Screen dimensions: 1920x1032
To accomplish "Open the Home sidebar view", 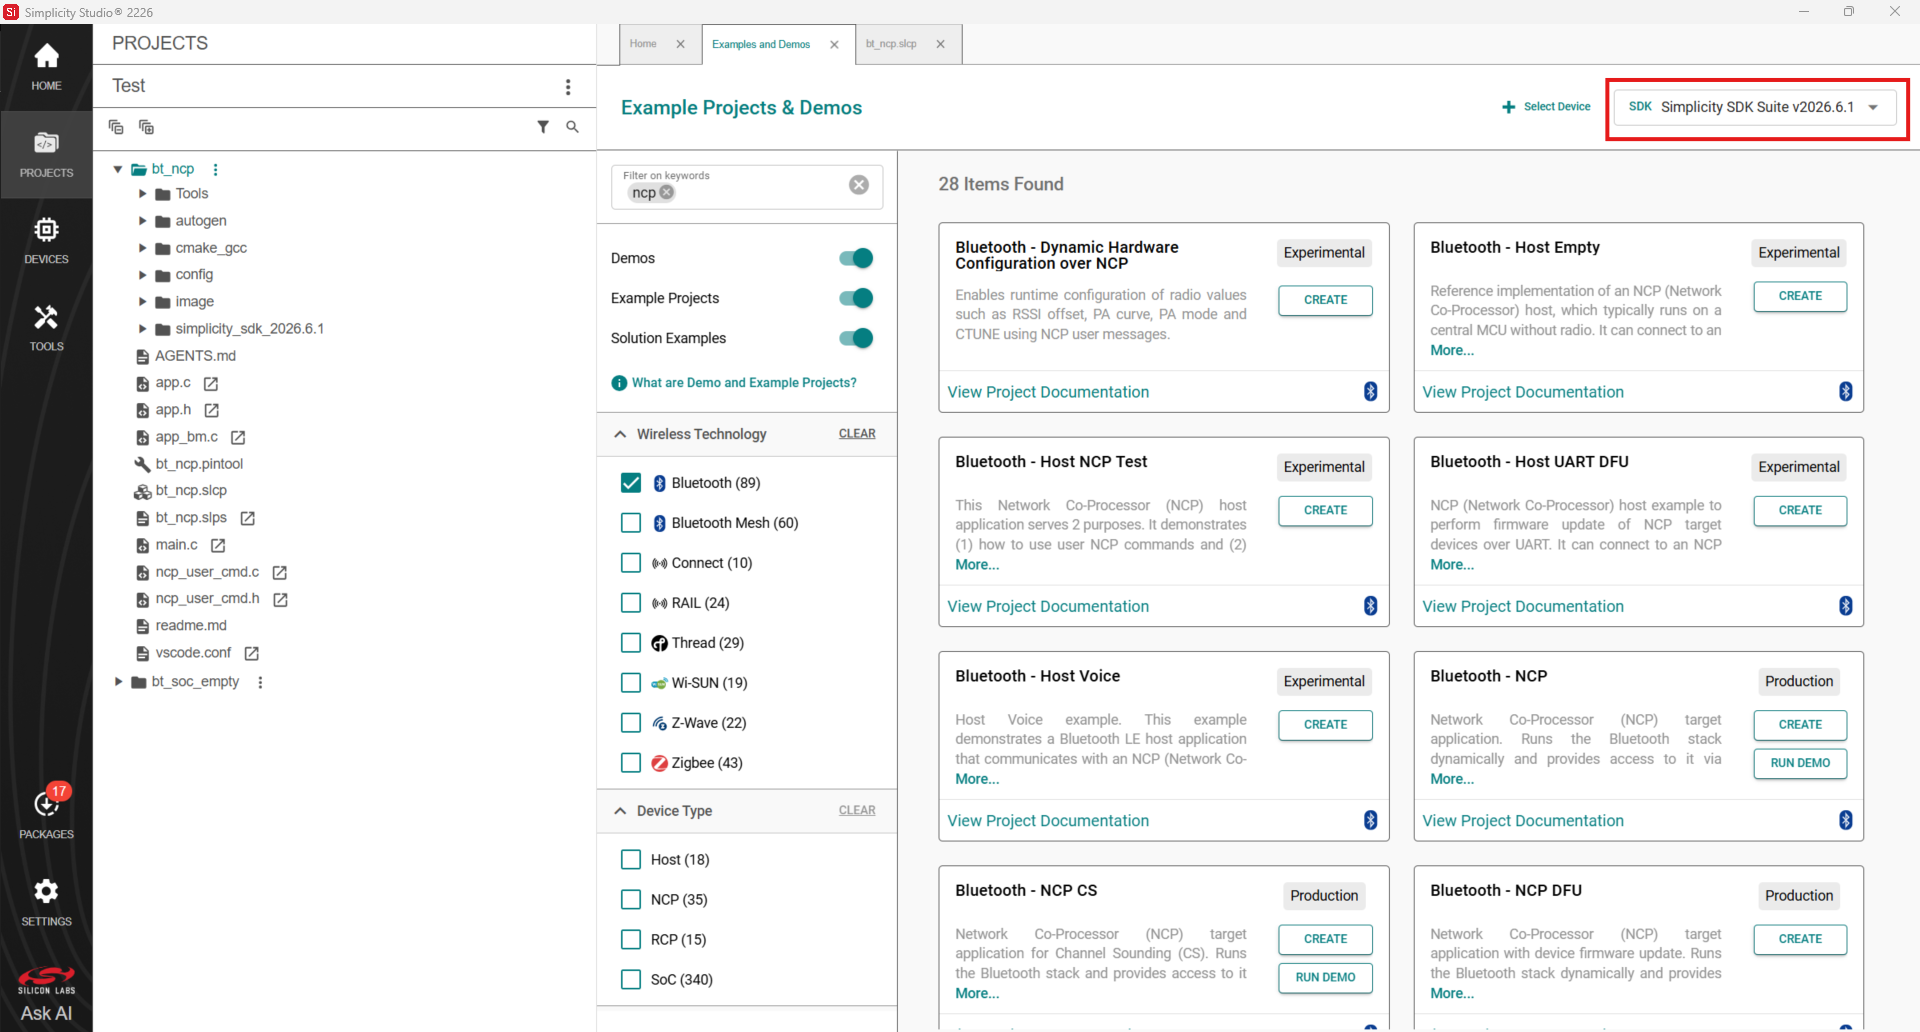I will 46,67.
